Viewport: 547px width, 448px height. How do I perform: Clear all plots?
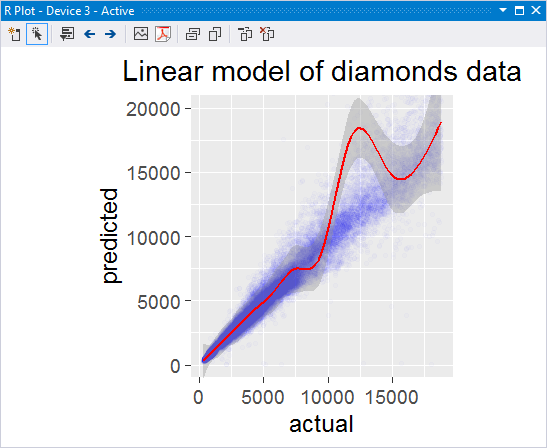pyautogui.click(x=267, y=34)
